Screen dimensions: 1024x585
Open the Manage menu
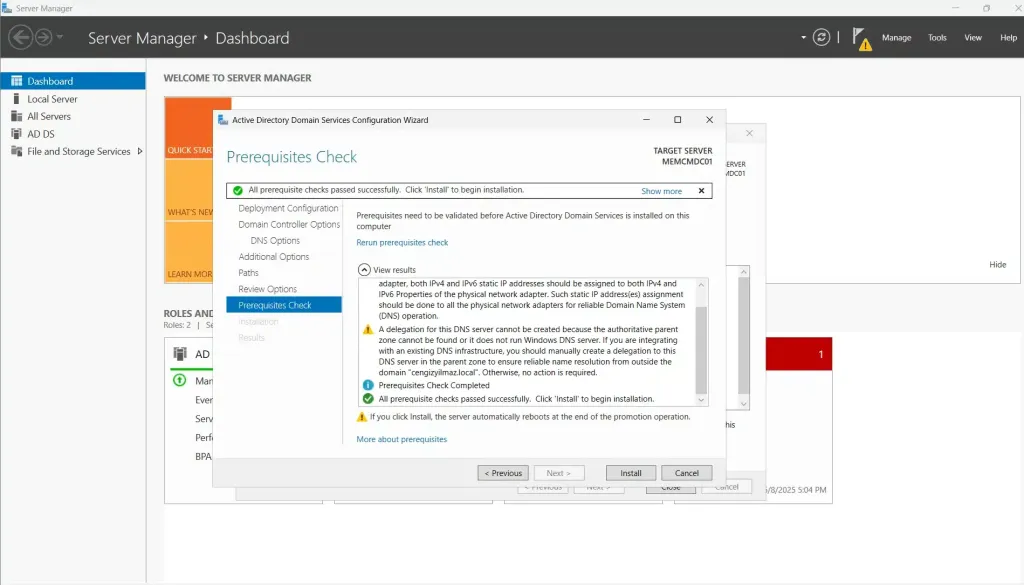(896, 38)
